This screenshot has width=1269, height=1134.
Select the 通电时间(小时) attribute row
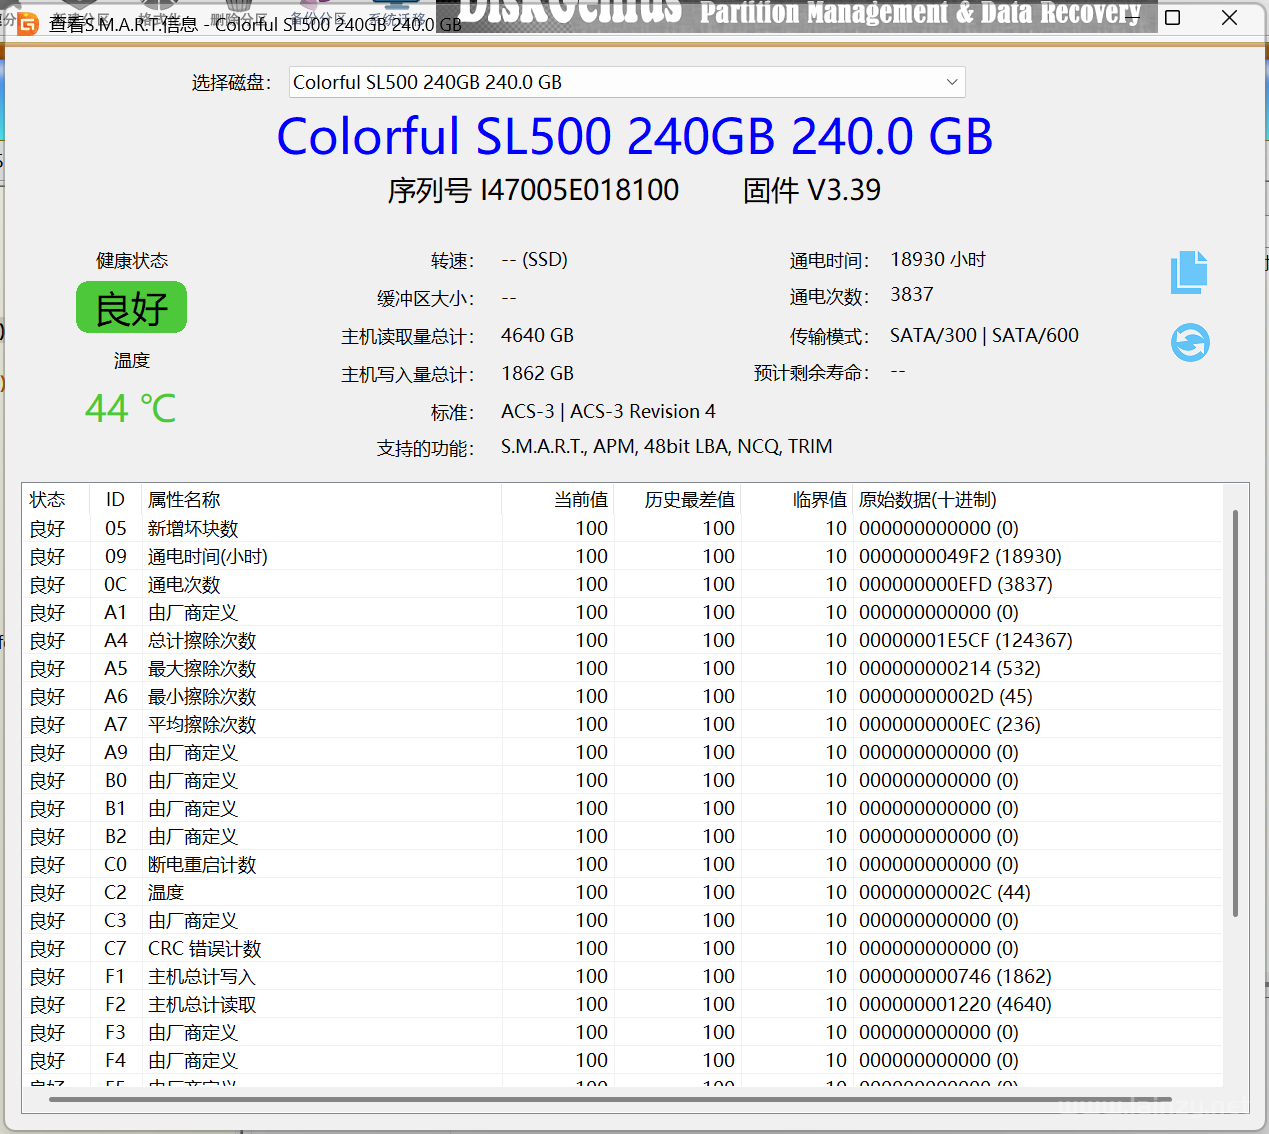208,557
